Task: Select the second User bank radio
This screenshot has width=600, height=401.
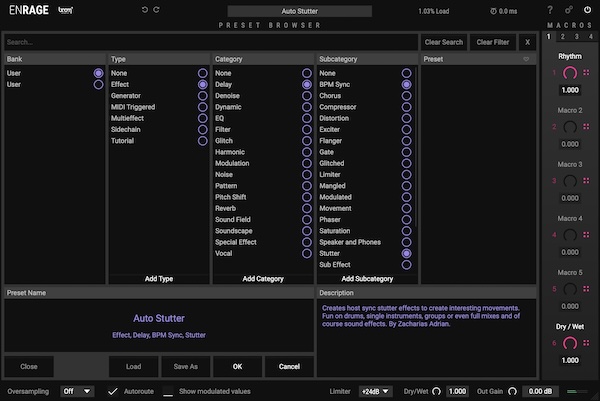Action: [98, 84]
